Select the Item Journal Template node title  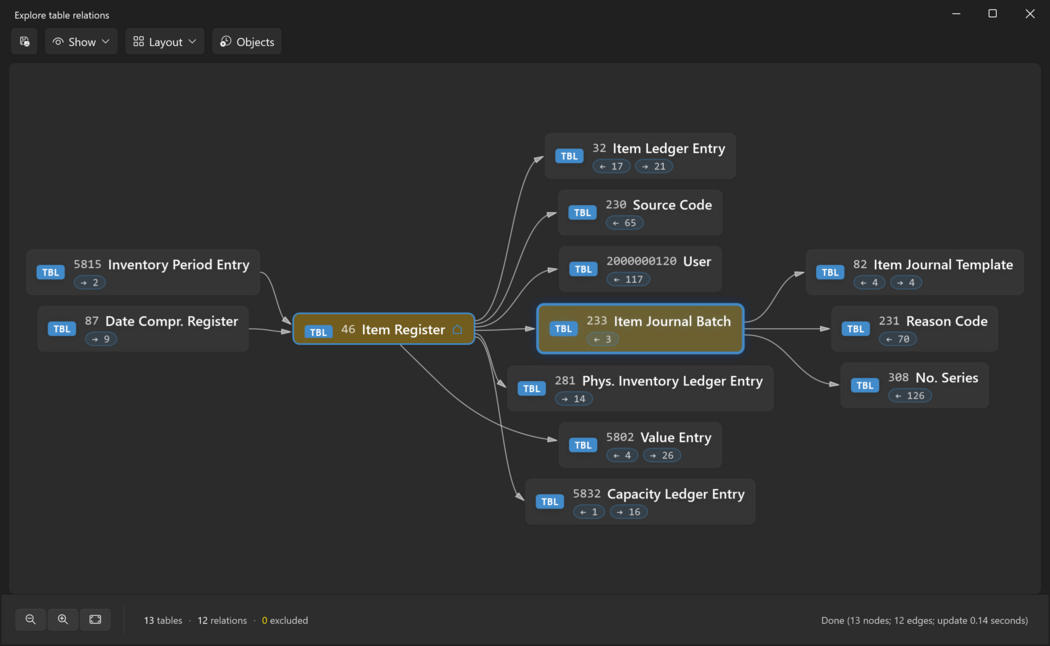coord(943,264)
